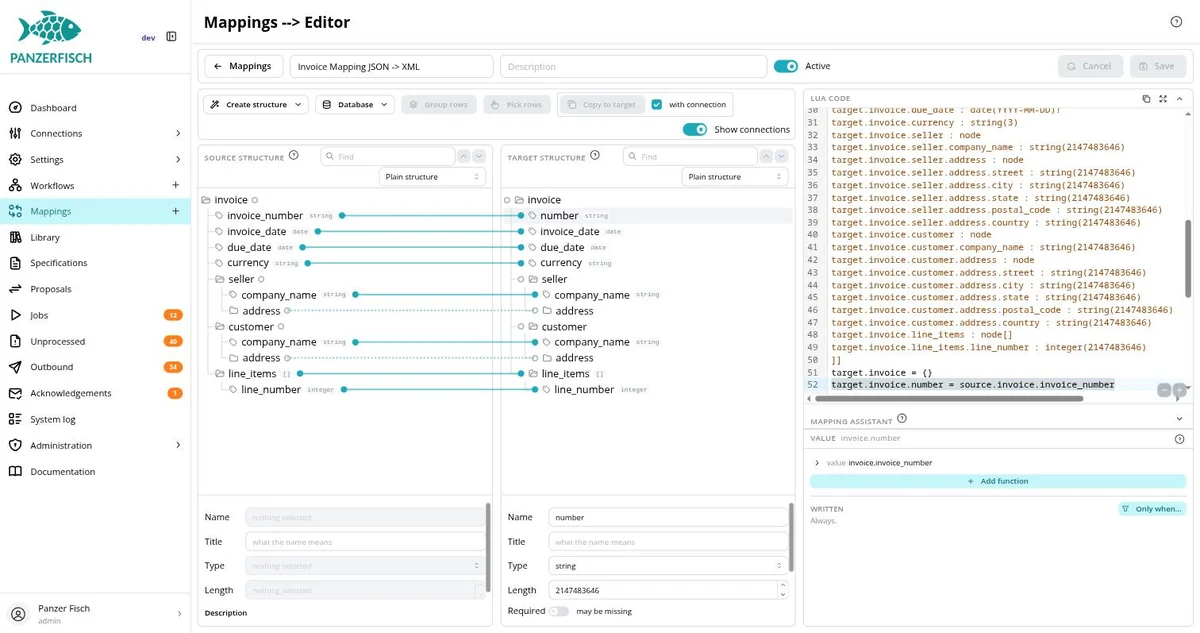The width and height of the screenshot is (1200, 633).
Task: Add a new workflow with the plus icon
Action: pos(176,185)
